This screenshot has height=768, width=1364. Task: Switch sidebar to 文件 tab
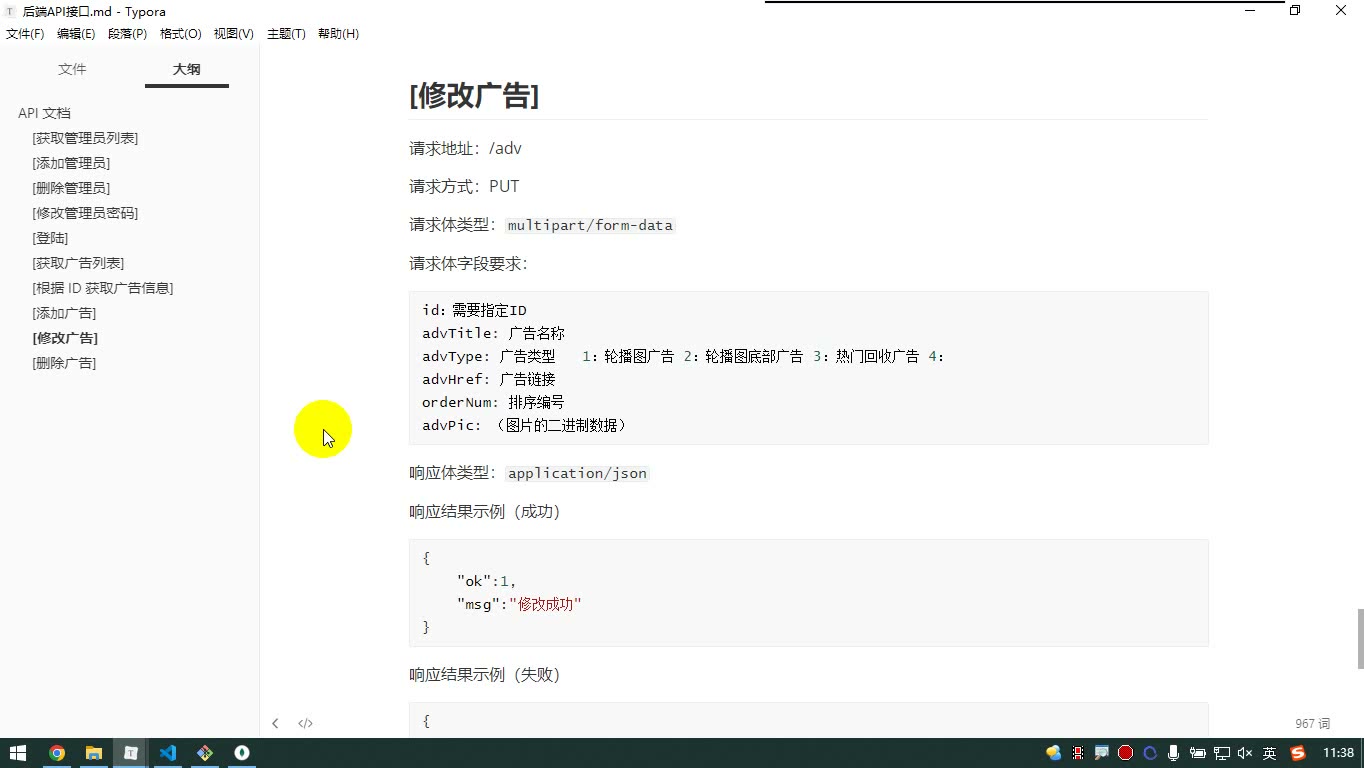pos(72,69)
